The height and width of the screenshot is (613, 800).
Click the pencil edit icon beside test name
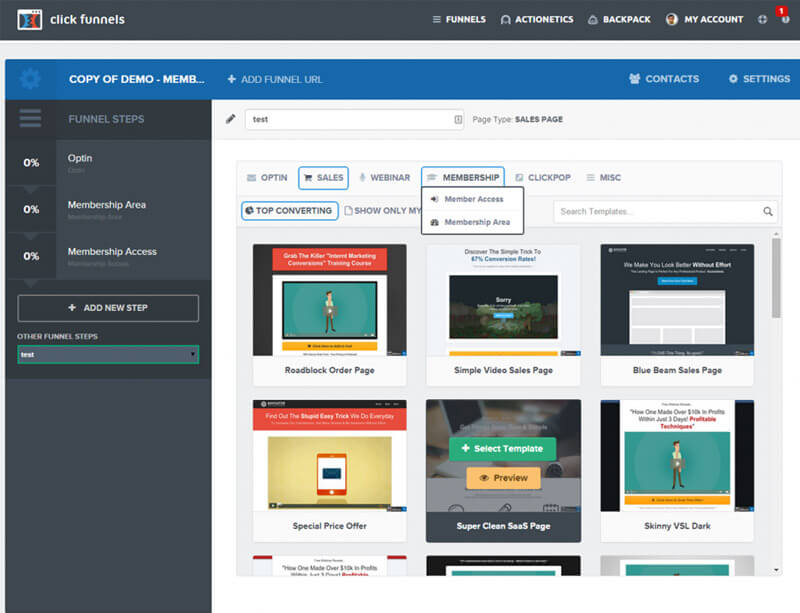click(231, 119)
